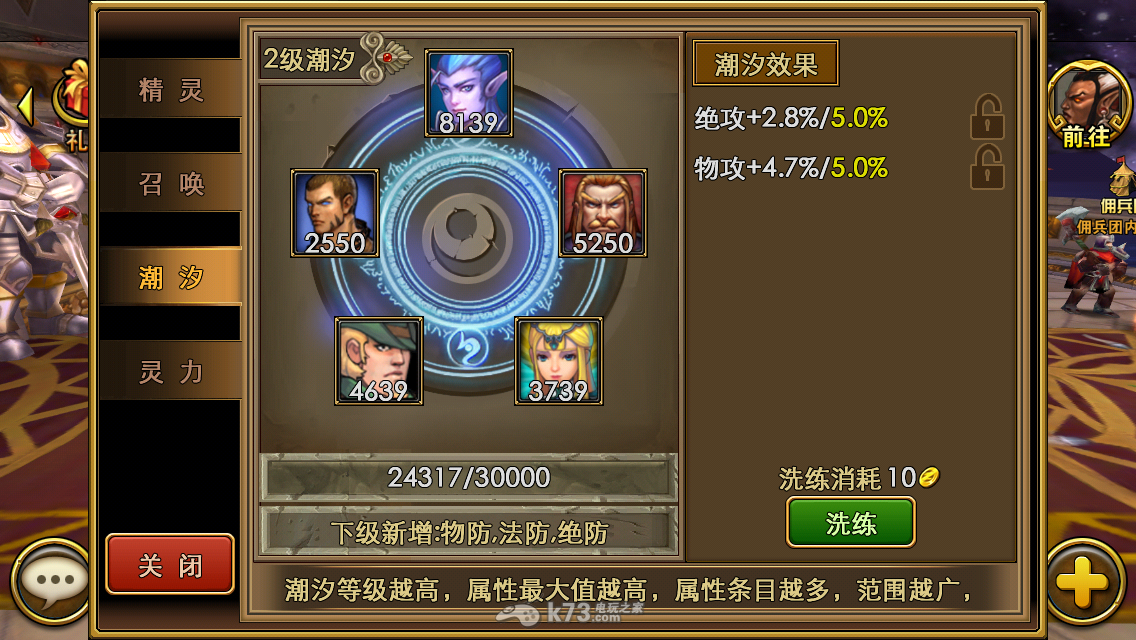Screen dimensions: 1136x640
Task: Switch to the 精灵 tab
Action: coord(170,90)
